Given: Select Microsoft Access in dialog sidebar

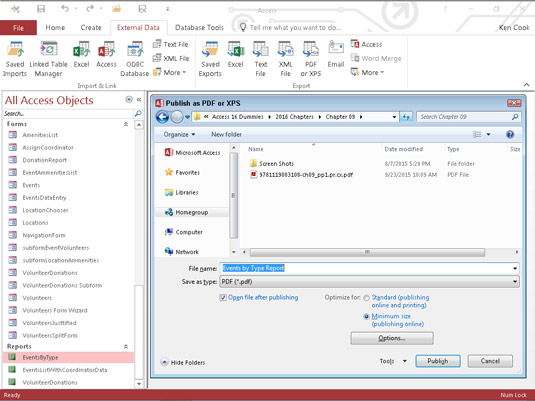Looking at the screenshot, I should point(192,153).
